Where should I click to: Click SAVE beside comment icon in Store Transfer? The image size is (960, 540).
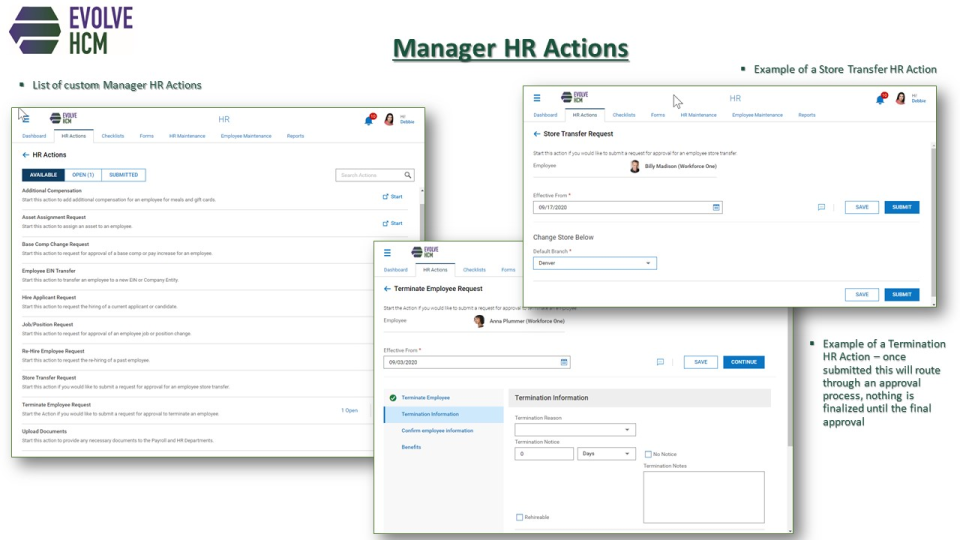861,207
